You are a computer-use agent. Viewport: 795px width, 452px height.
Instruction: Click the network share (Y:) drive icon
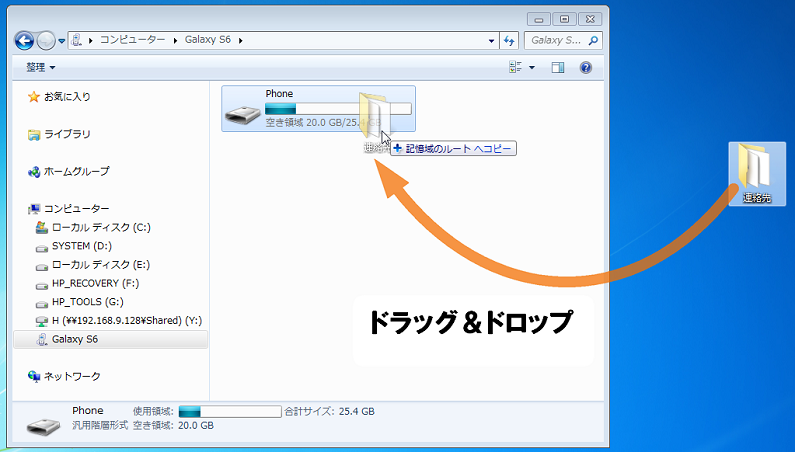(42, 322)
